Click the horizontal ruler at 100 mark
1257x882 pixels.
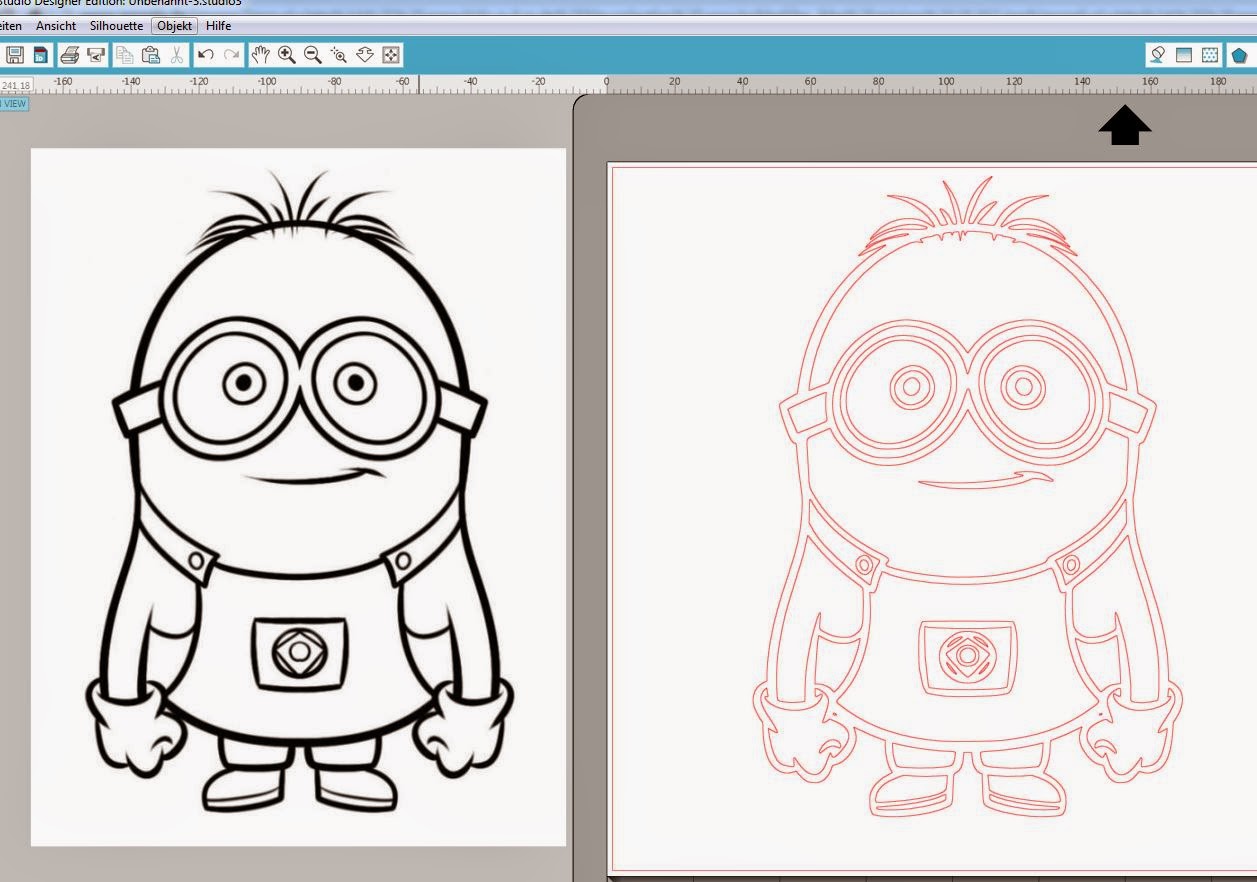coord(946,84)
